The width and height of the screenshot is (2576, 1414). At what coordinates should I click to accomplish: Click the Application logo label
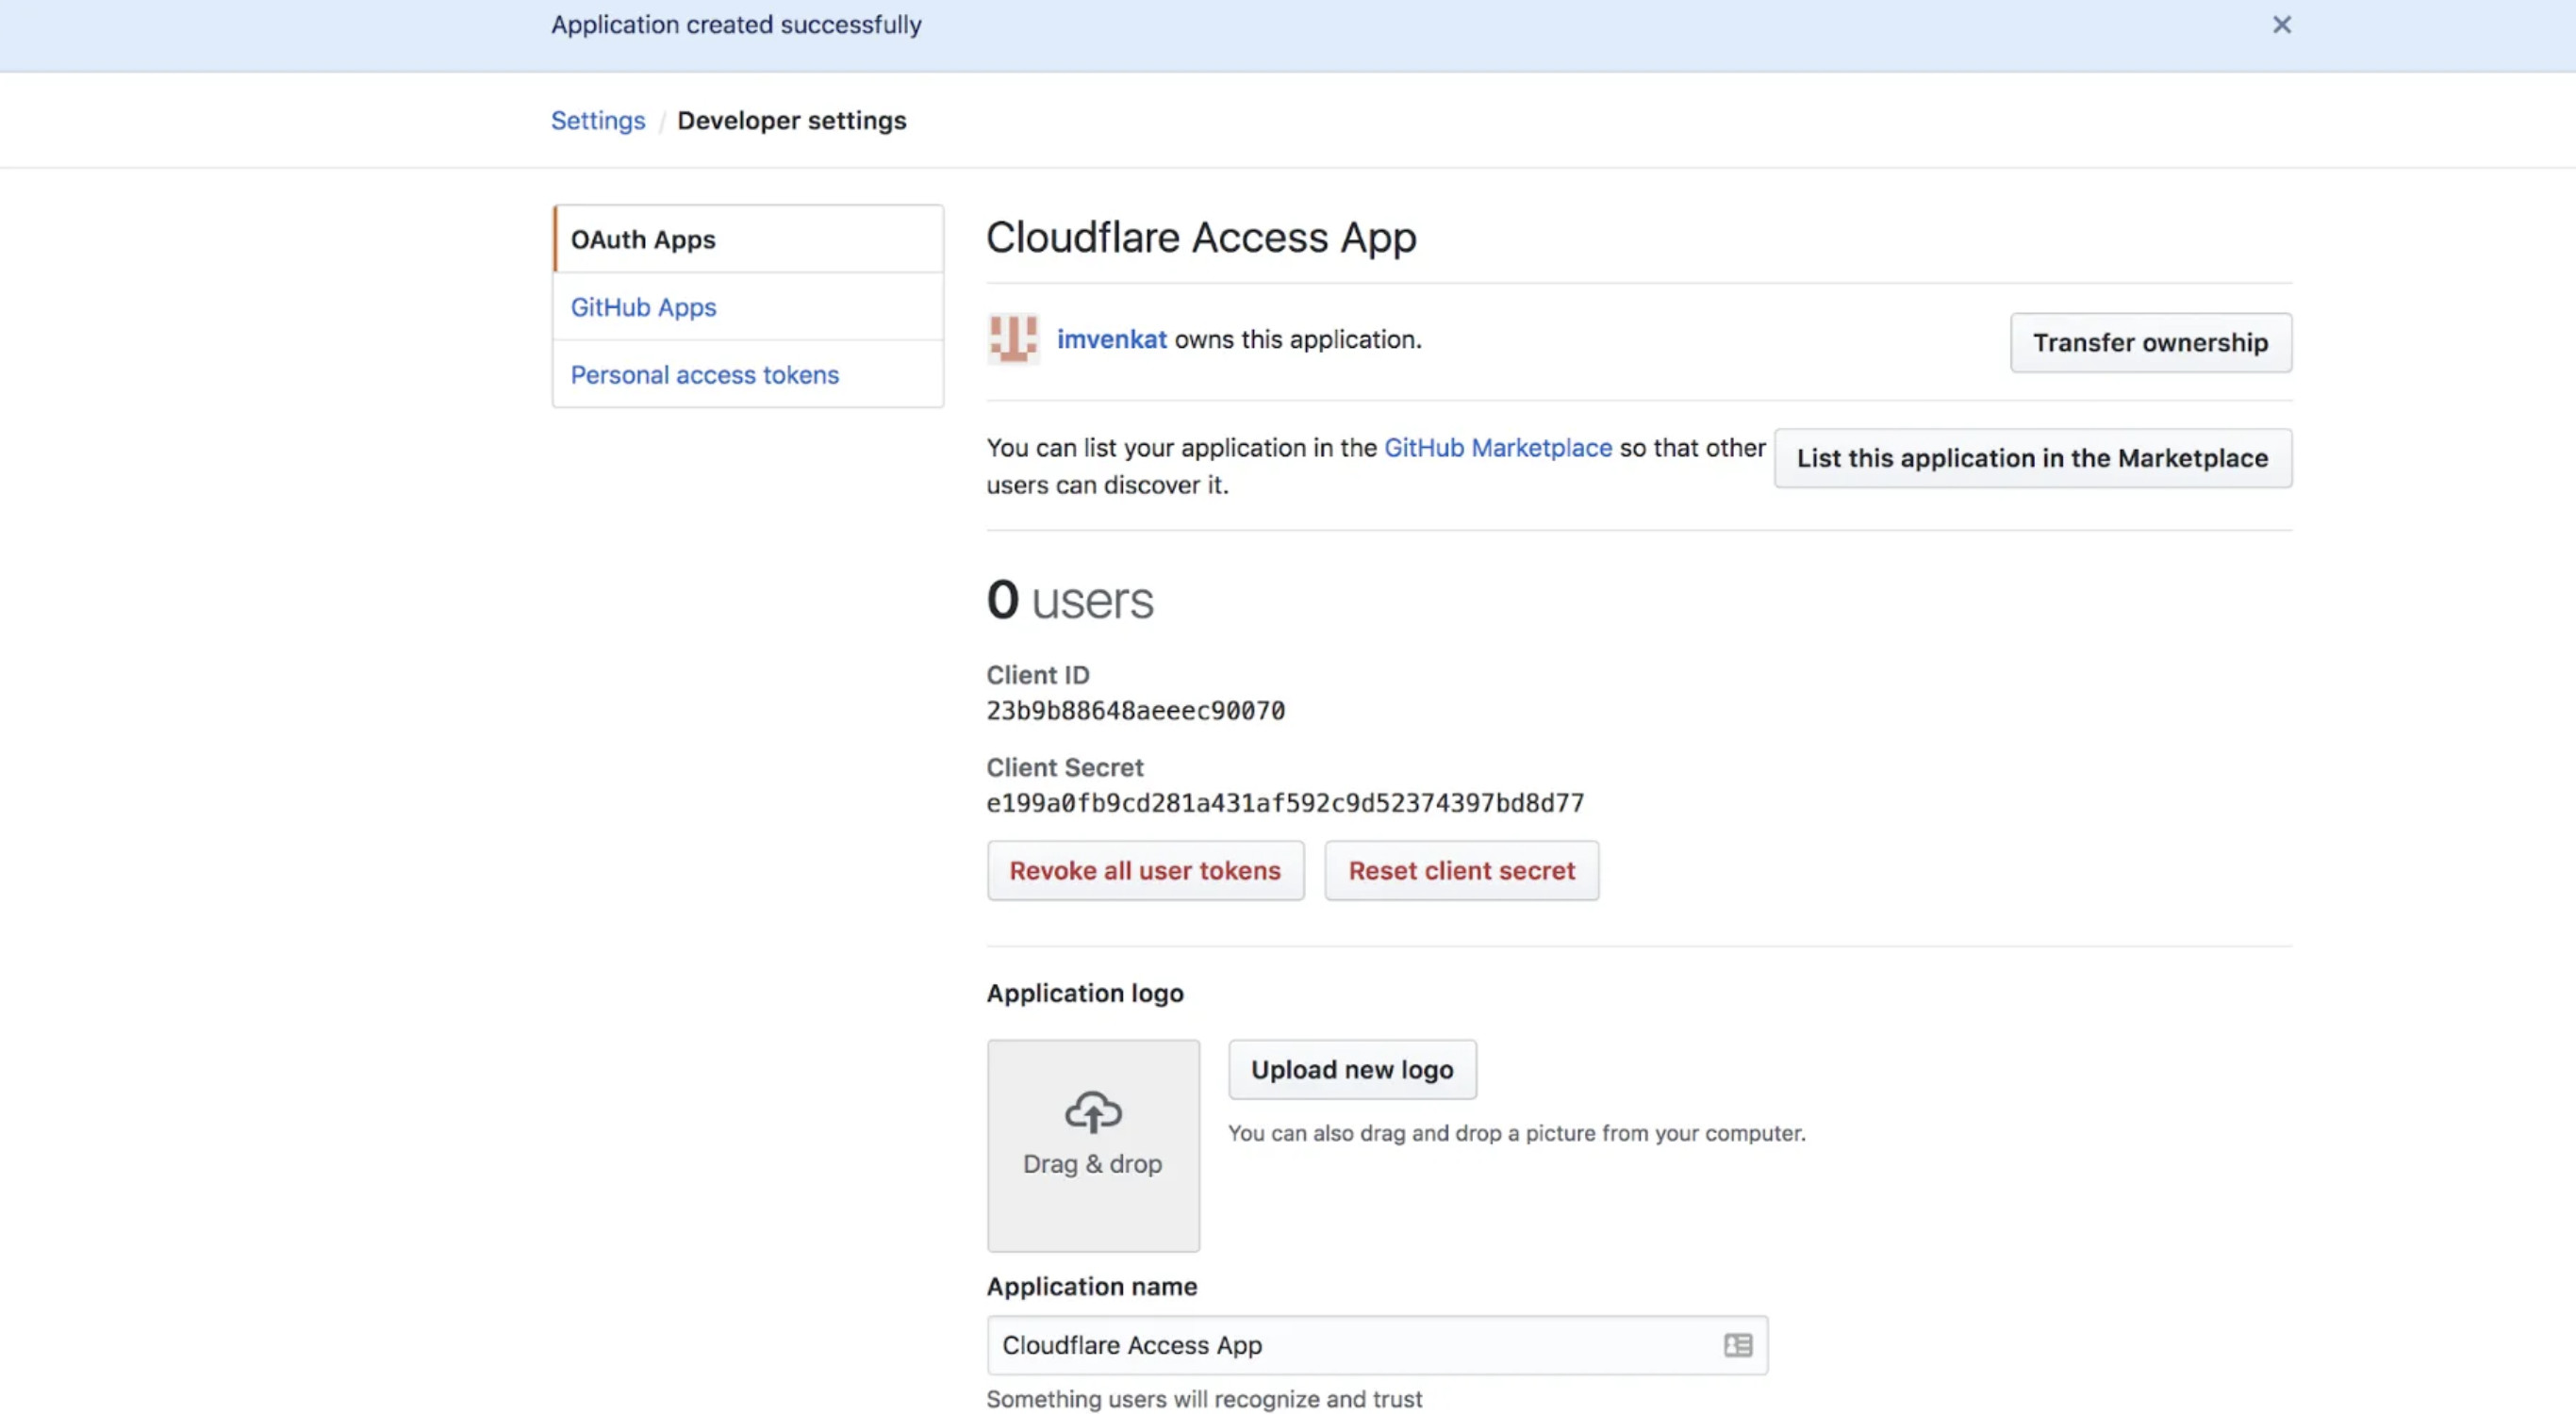click(x=1085, y=993)
